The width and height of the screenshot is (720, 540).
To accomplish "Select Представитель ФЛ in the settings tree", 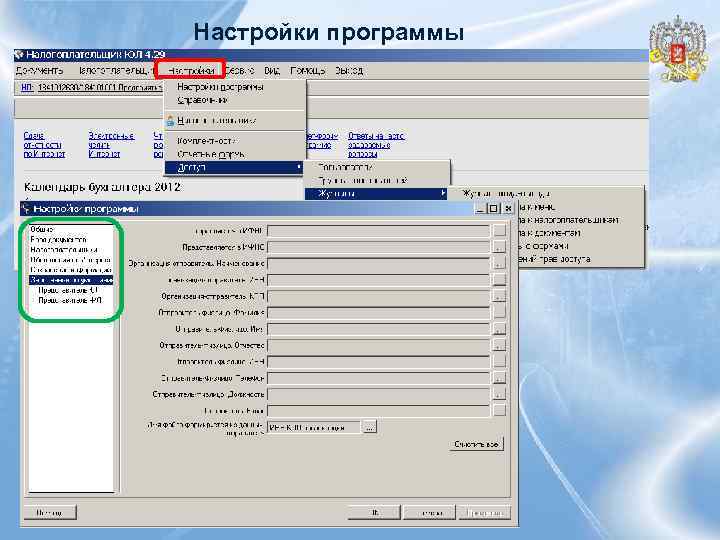I will tap(70, 301).
